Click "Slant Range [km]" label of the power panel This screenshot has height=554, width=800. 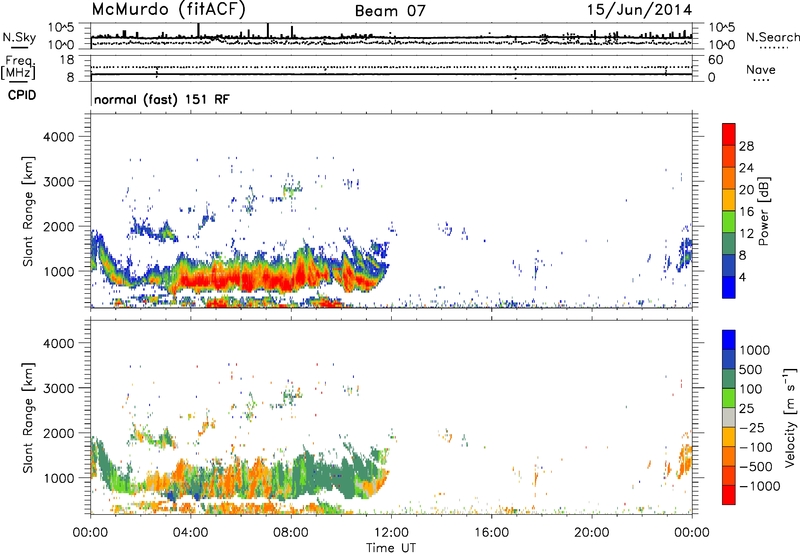tap(28, 211)
